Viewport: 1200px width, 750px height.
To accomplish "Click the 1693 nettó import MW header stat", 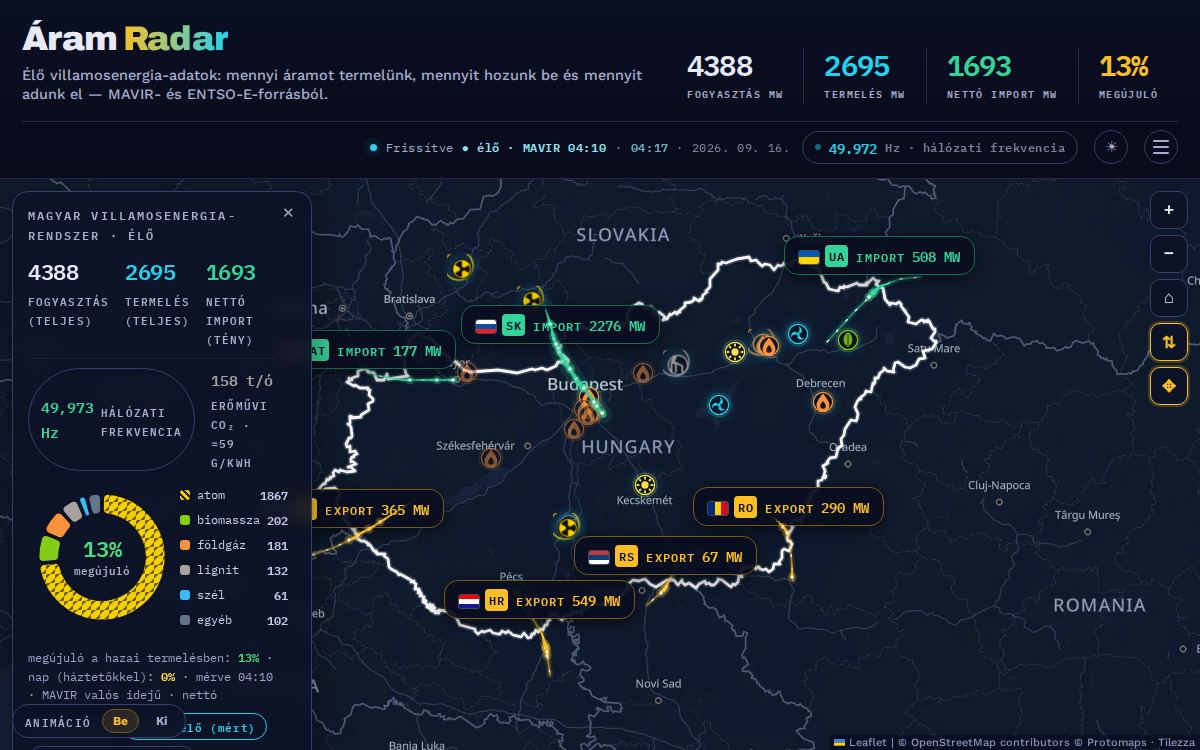I will point(1001,76).
